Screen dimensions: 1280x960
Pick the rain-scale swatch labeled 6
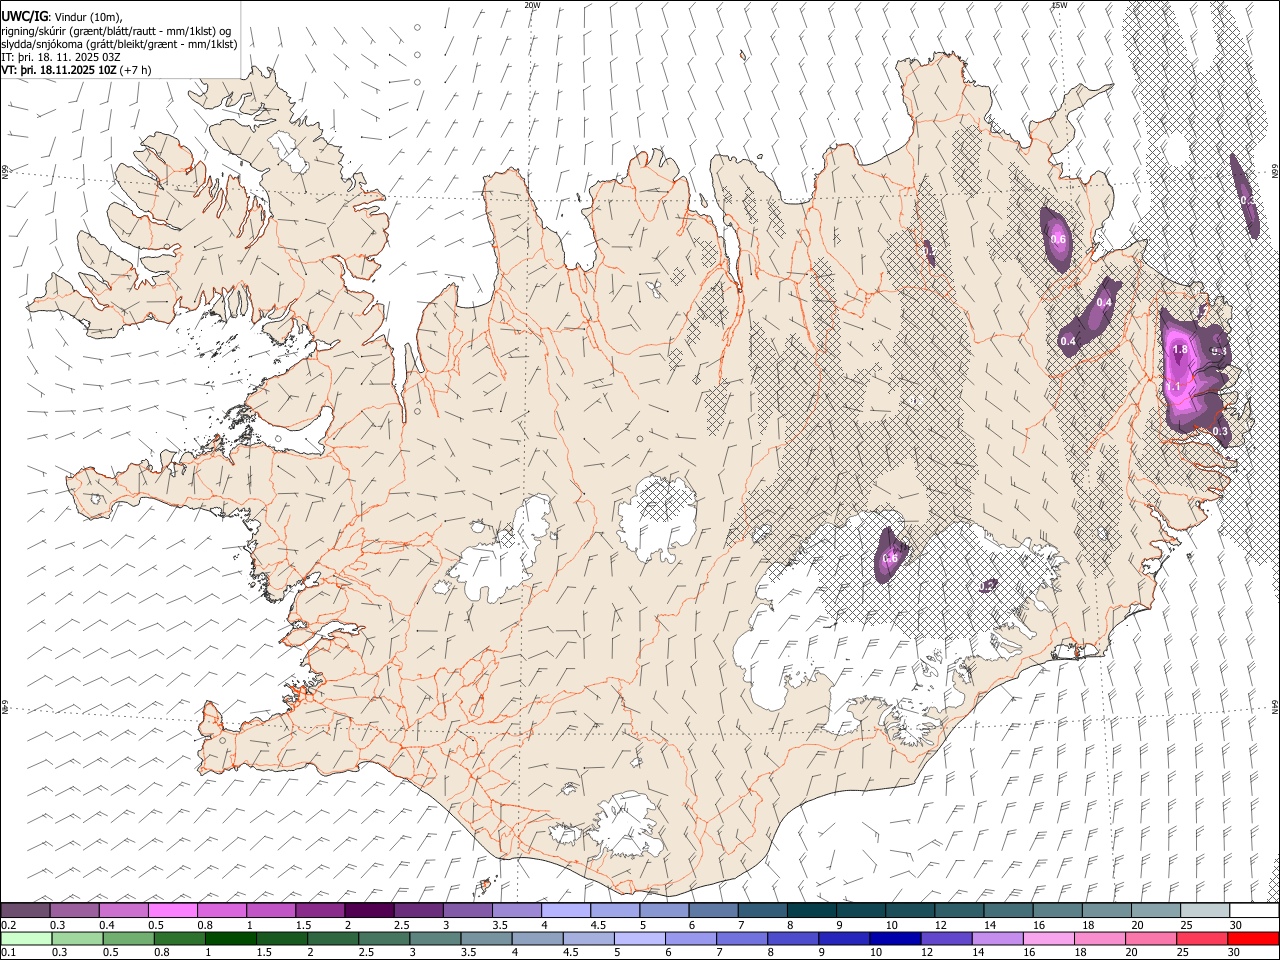(690, 938)
